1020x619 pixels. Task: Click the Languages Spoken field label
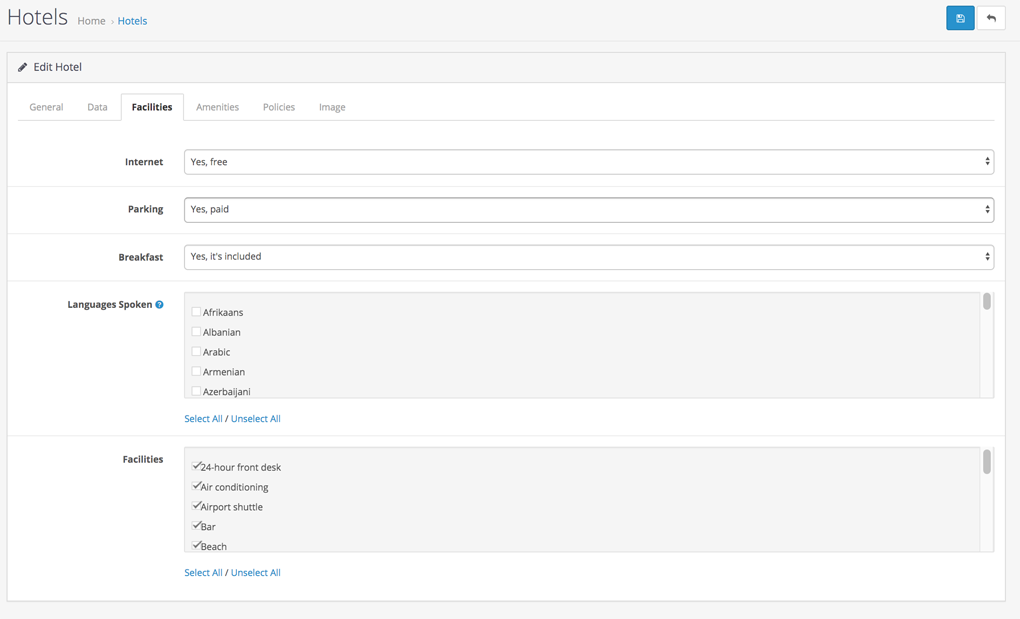click(110, 304)
